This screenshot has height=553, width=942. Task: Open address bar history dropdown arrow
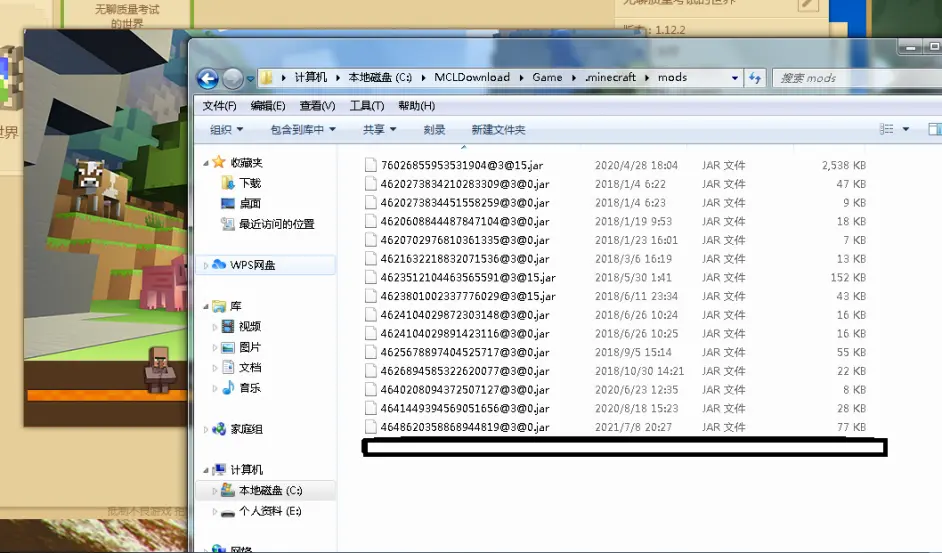pos(734,78)
